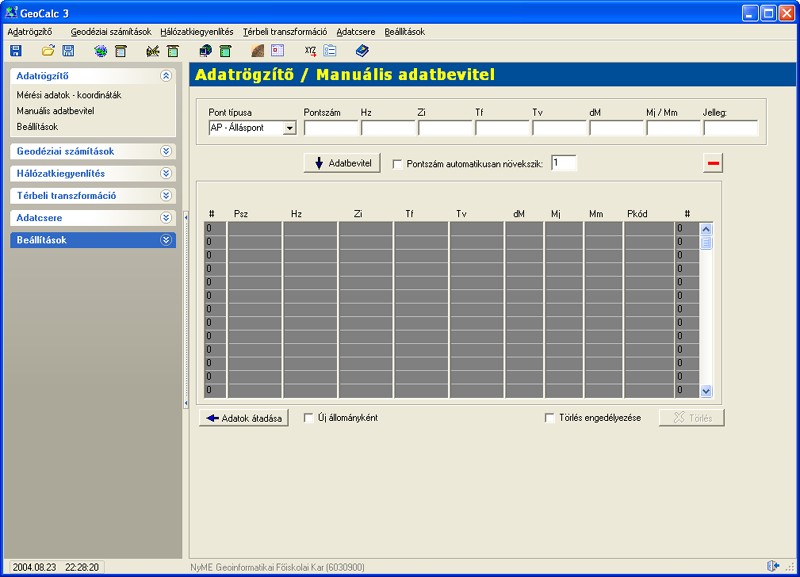The height and width of the screenshot is (577, 800).
Task: Click the grid with red point icon
Action: pyautogui.click(x=278, y=51)
